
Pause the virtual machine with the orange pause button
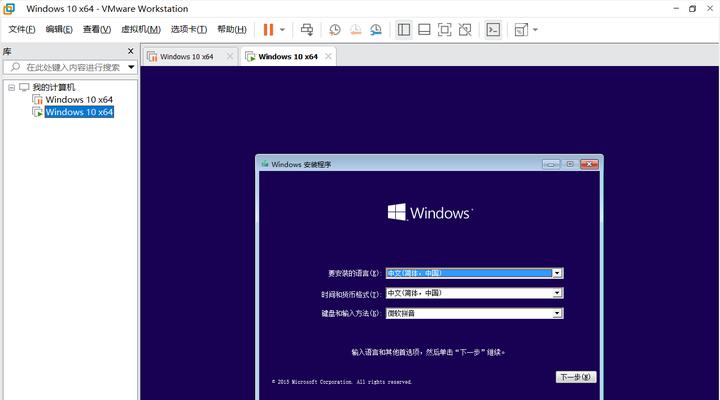click(x=268, y=30)
